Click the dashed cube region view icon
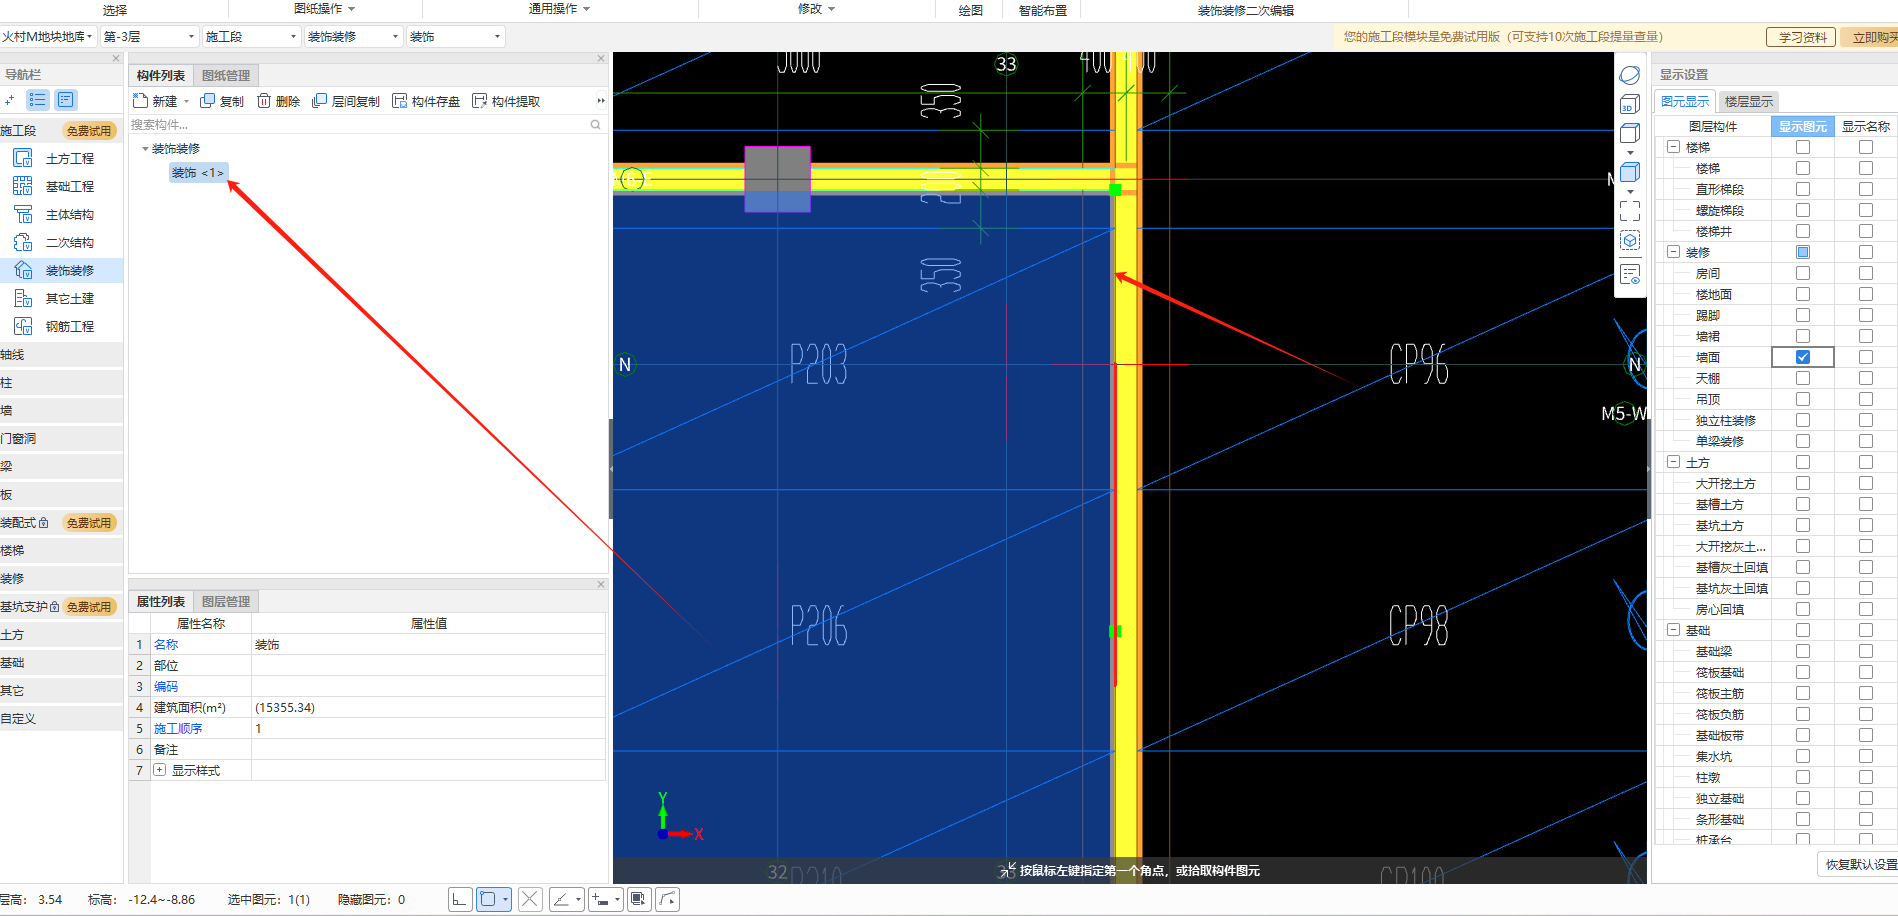Viewport: 1898px width, 916px height. click(1630, 241)
